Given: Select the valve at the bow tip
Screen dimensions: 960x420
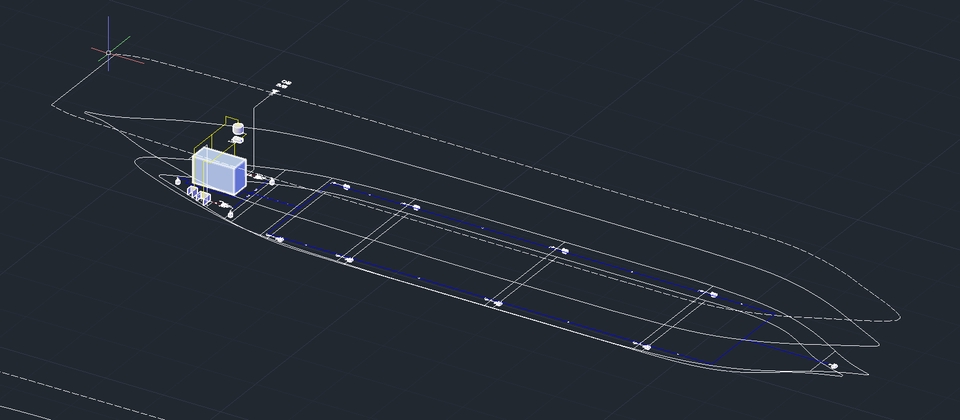Looking at the screenshot, I should pyautogui.click(x=833, y=366).
